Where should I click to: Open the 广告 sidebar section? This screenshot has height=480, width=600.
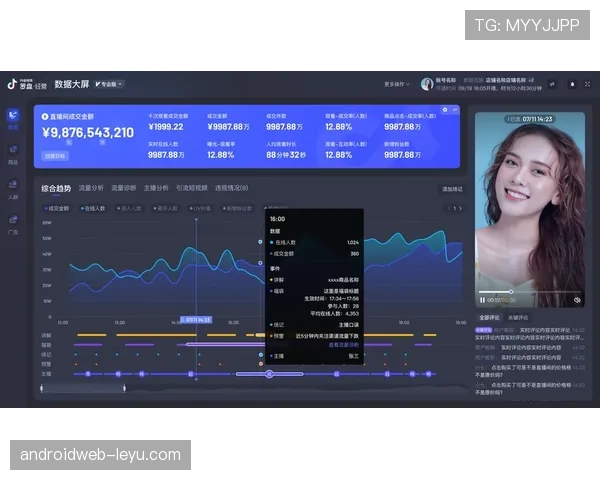(13, 224)
